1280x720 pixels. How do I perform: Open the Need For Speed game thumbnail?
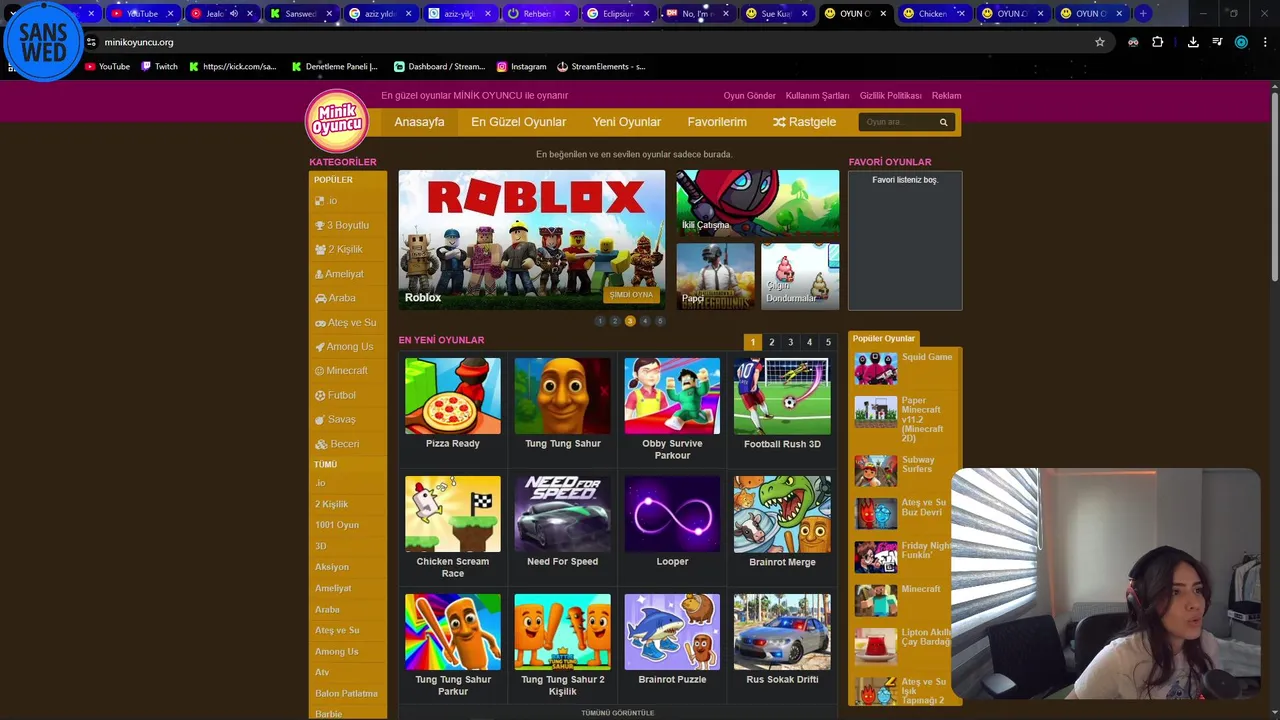[x=562, y=514]
